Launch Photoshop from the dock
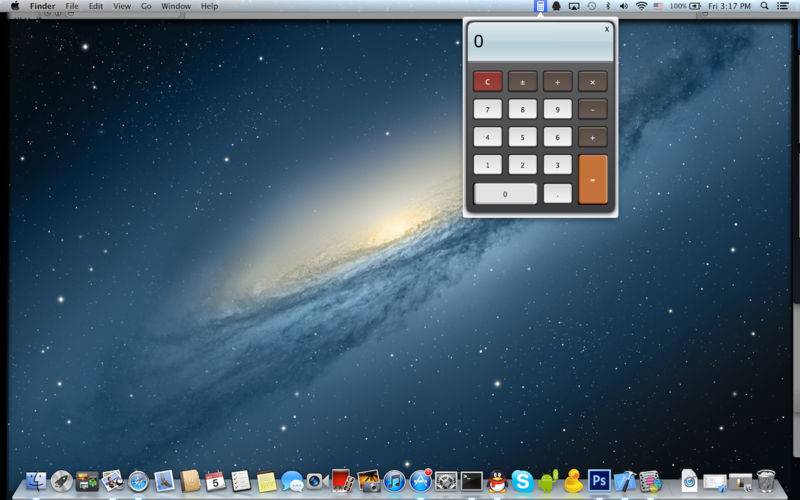 tap(599, 481)
